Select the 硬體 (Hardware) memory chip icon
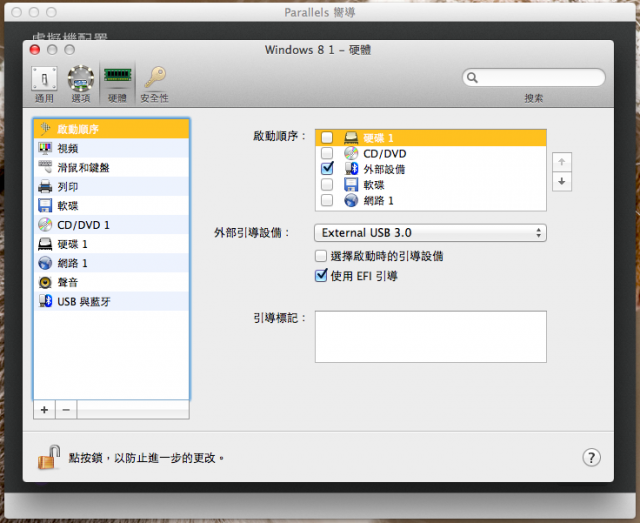Screen dimensions: 640x523 click(118, 76)
